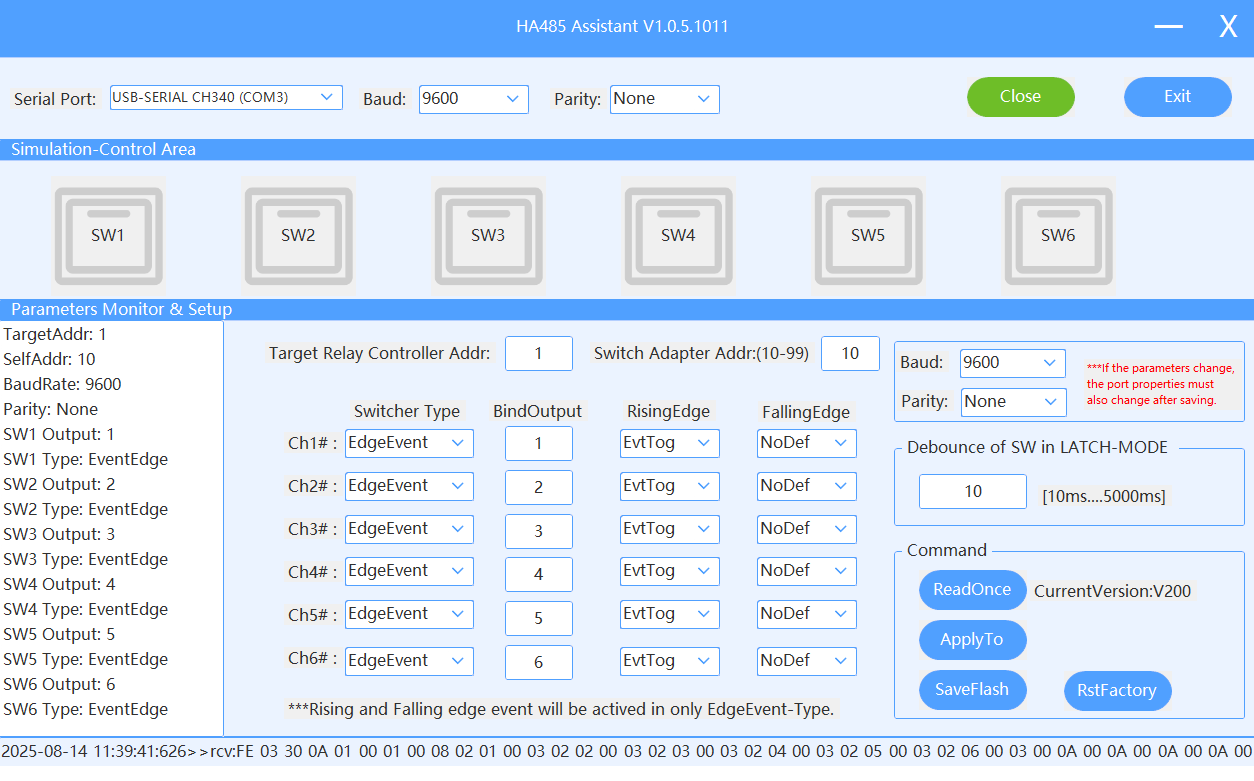Open Ch1# Switcher Type dropdown

409,443
